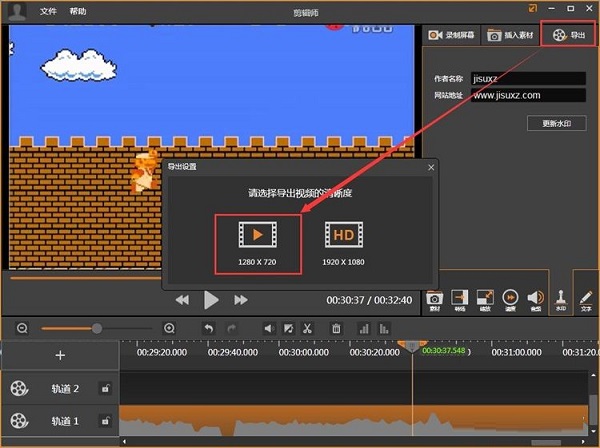Open the 文件 menu

point(48,11)
